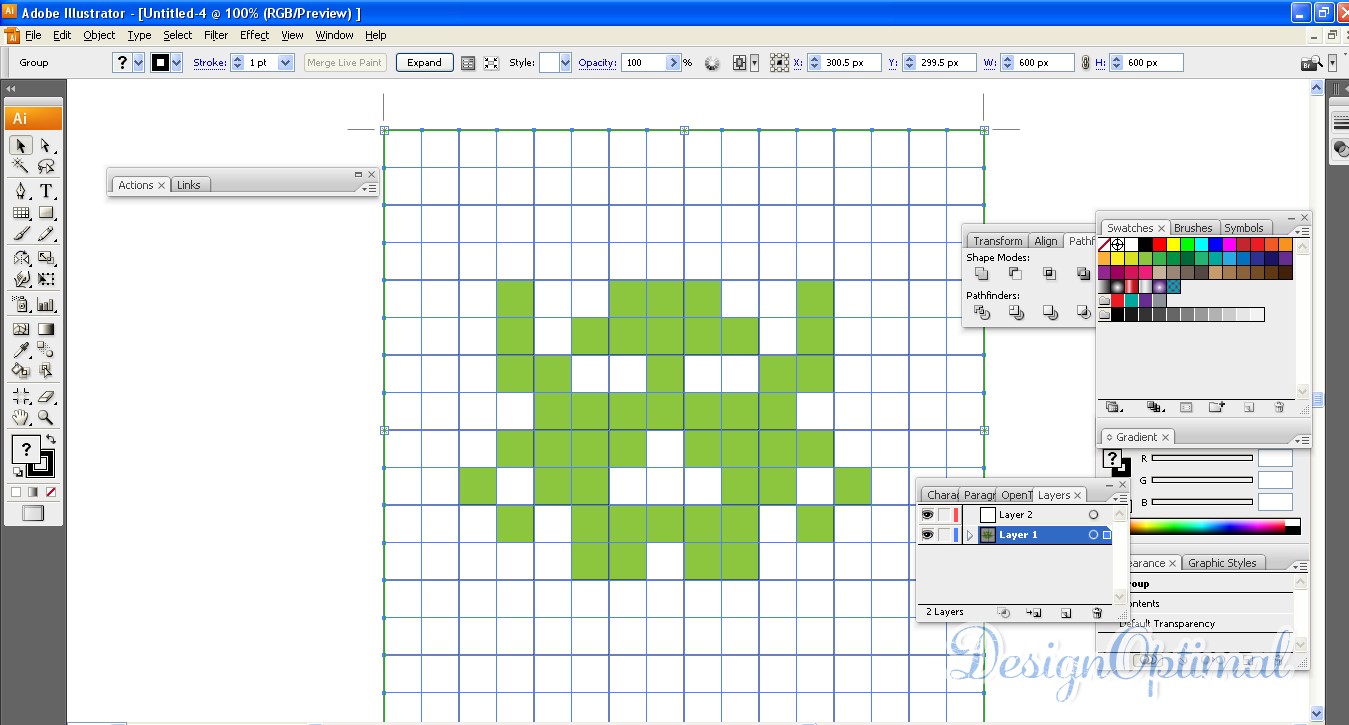Open the Object menu
Image resolution: width=1349 pixels, height=725 pixels.
(99, 35)
